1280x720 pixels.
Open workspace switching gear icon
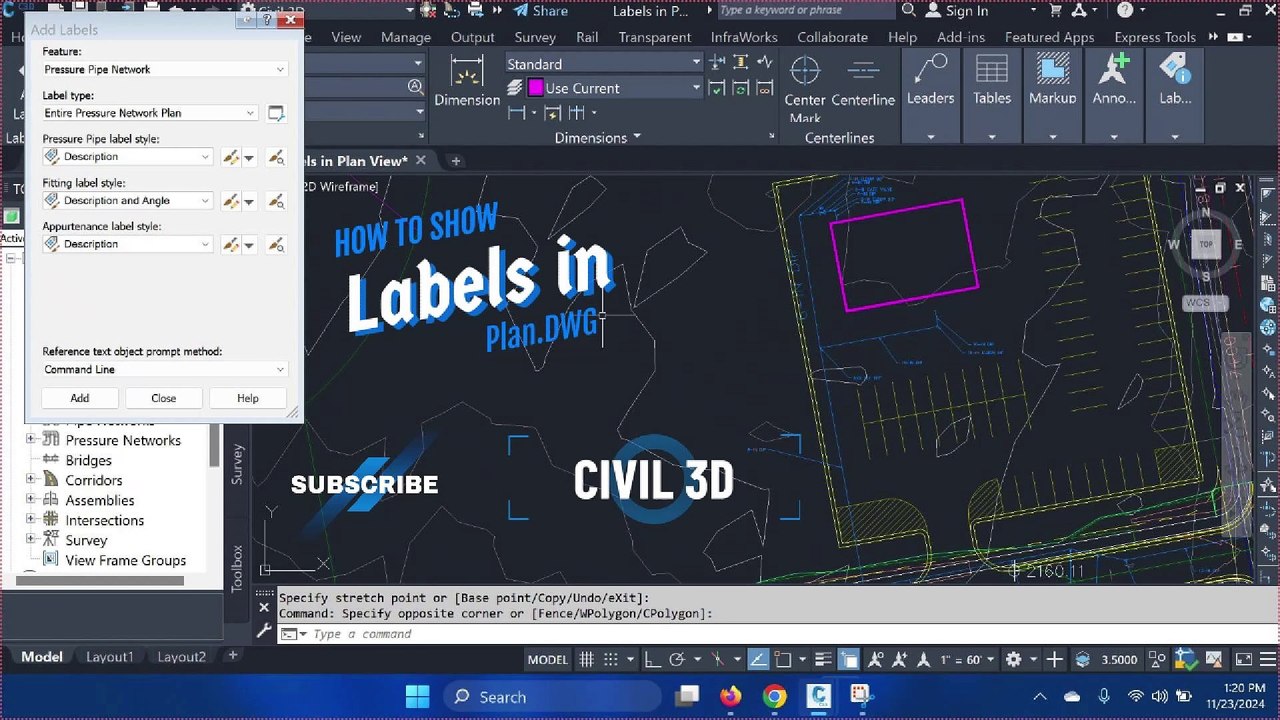click(1013, 659)
